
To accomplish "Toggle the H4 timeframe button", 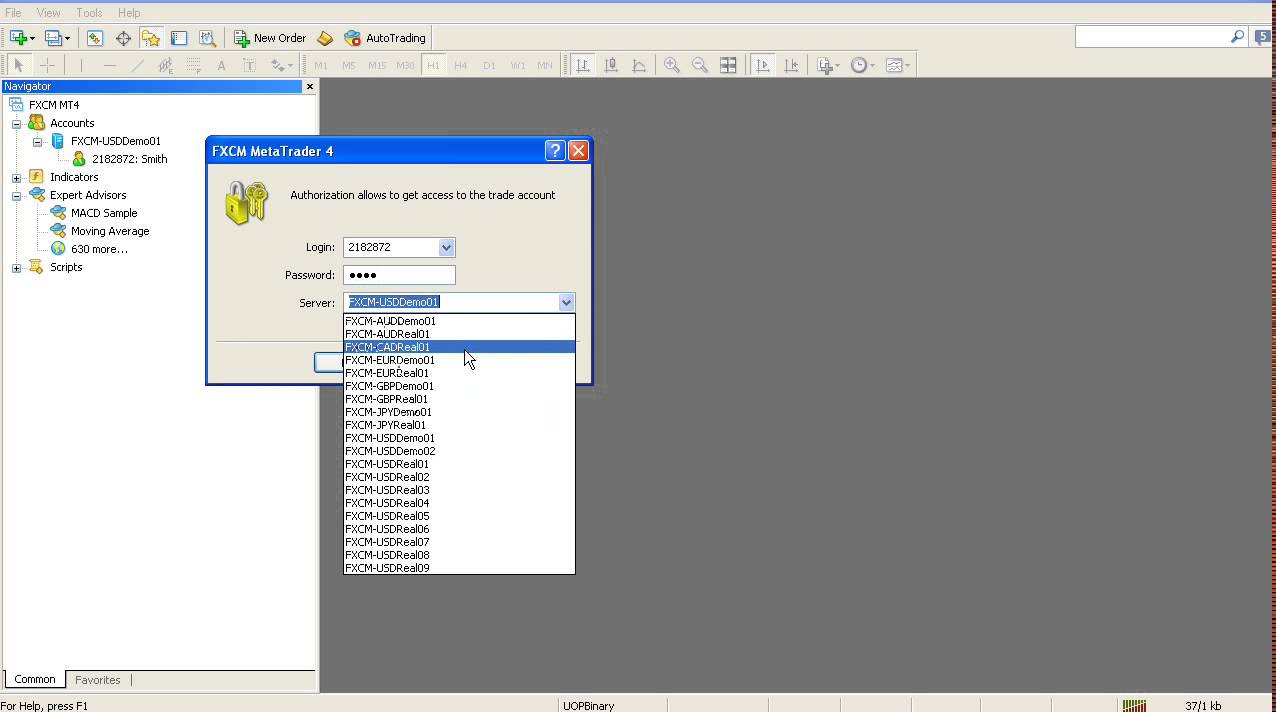I will (x=461, y=65).
